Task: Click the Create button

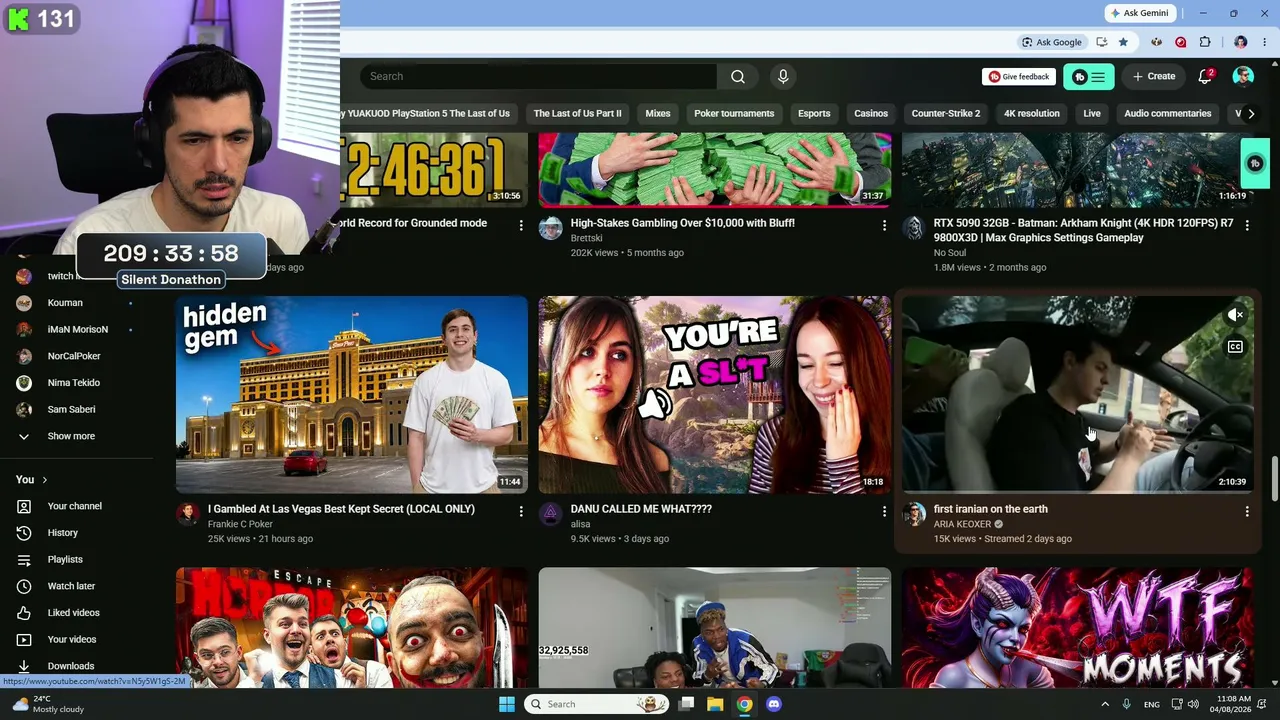Action: click(1154, 77)
